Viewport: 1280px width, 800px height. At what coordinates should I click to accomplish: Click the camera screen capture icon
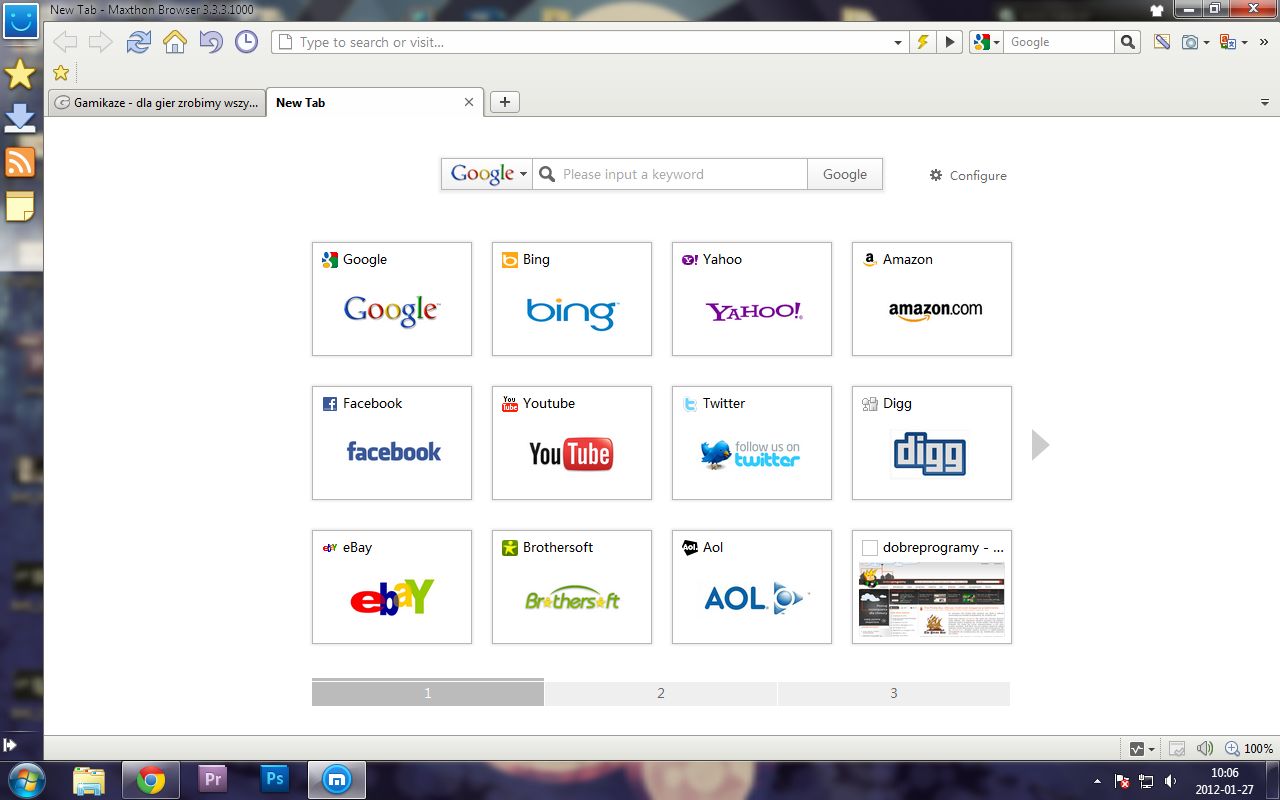pos(1190,42)
